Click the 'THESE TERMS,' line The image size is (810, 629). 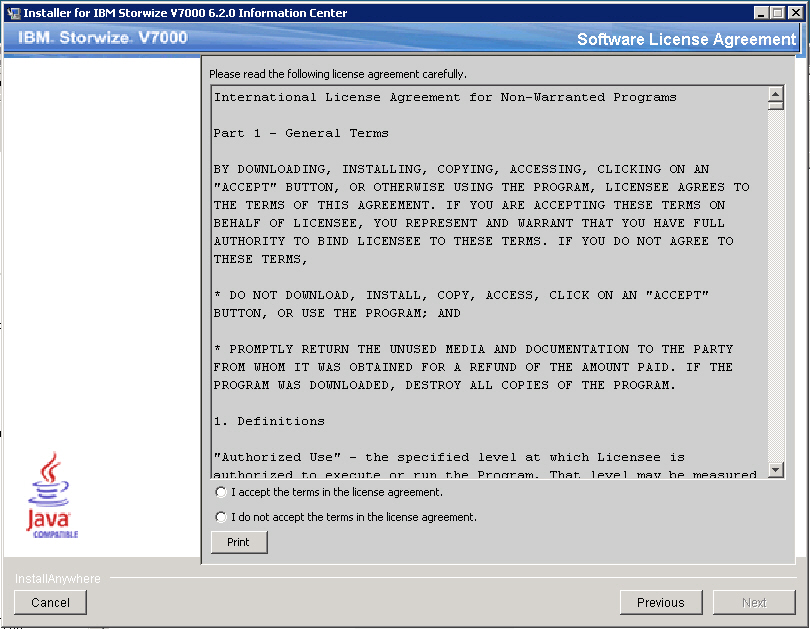point(261,259)
